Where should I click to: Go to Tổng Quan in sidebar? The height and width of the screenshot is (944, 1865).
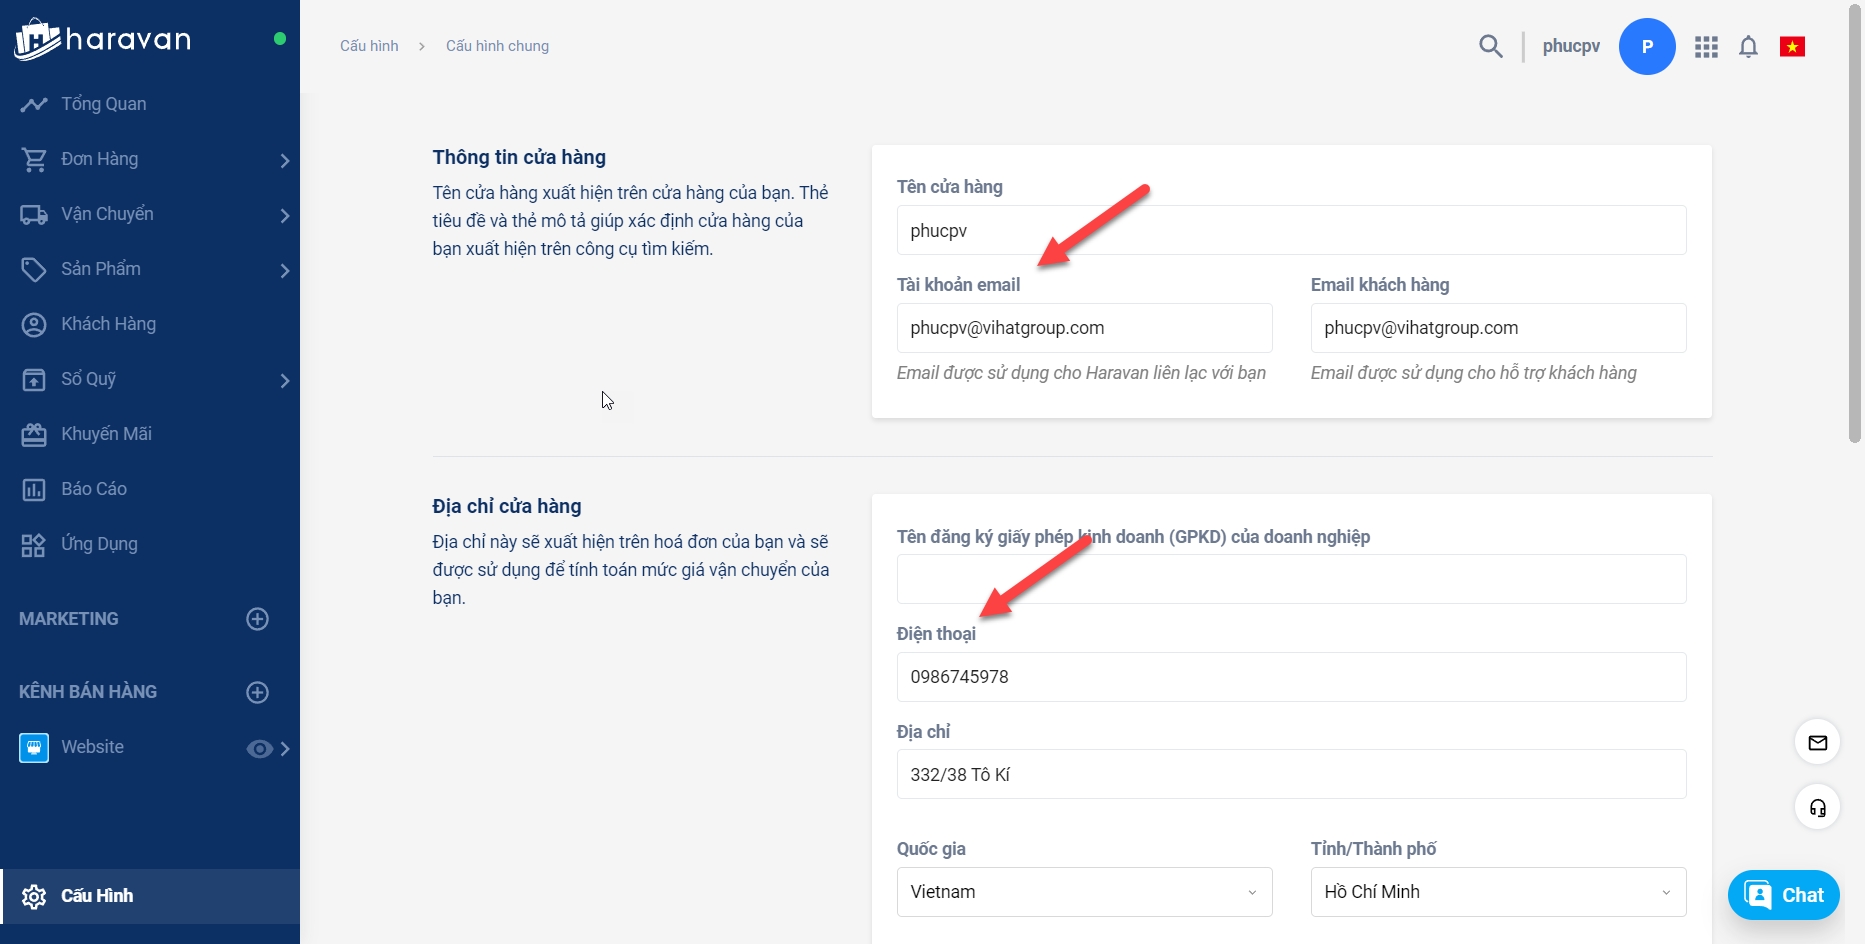point(103,104)
